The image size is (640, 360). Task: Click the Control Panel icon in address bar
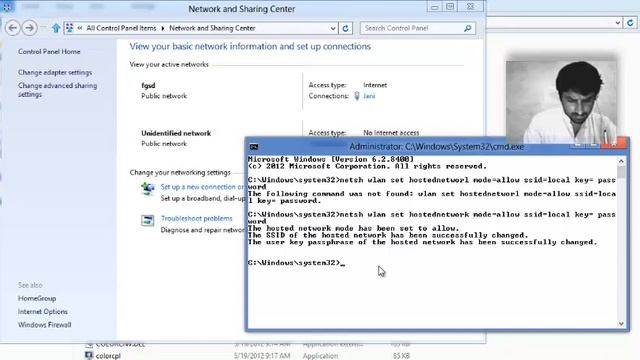pos(69,28)
